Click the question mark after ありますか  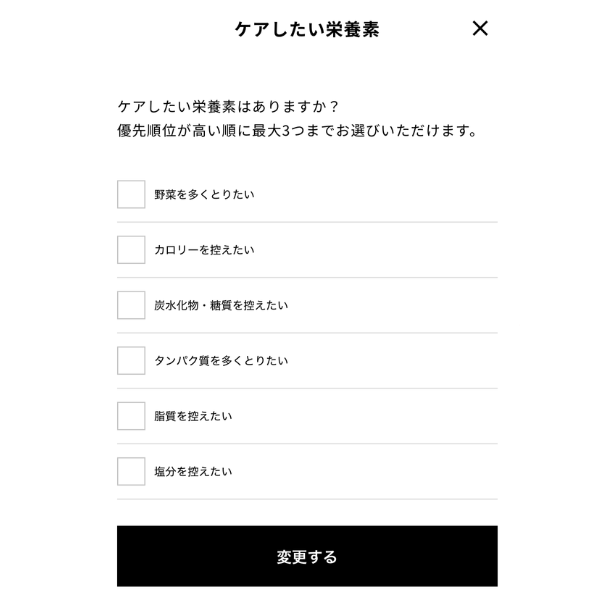(335, 106)
